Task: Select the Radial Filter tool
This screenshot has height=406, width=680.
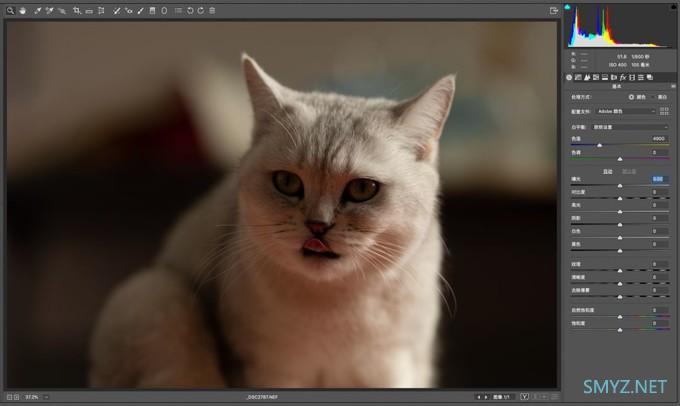Action: pyautogui.click(x=164, y=10)
